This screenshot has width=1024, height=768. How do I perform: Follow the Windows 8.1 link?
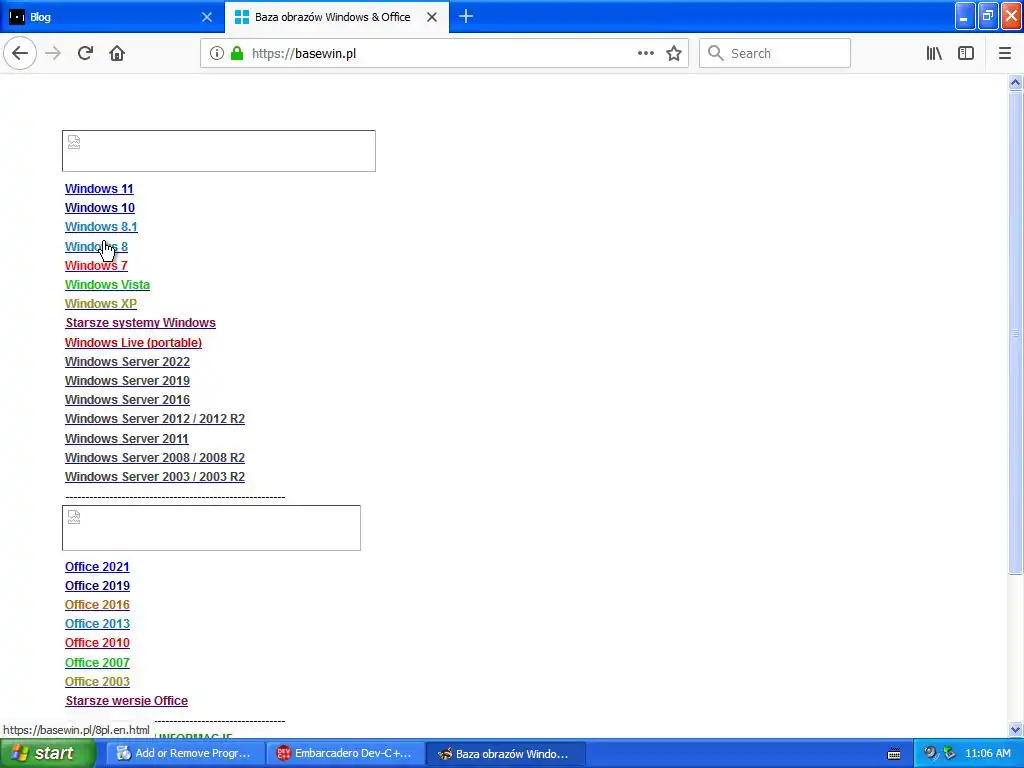pos(101,227)
